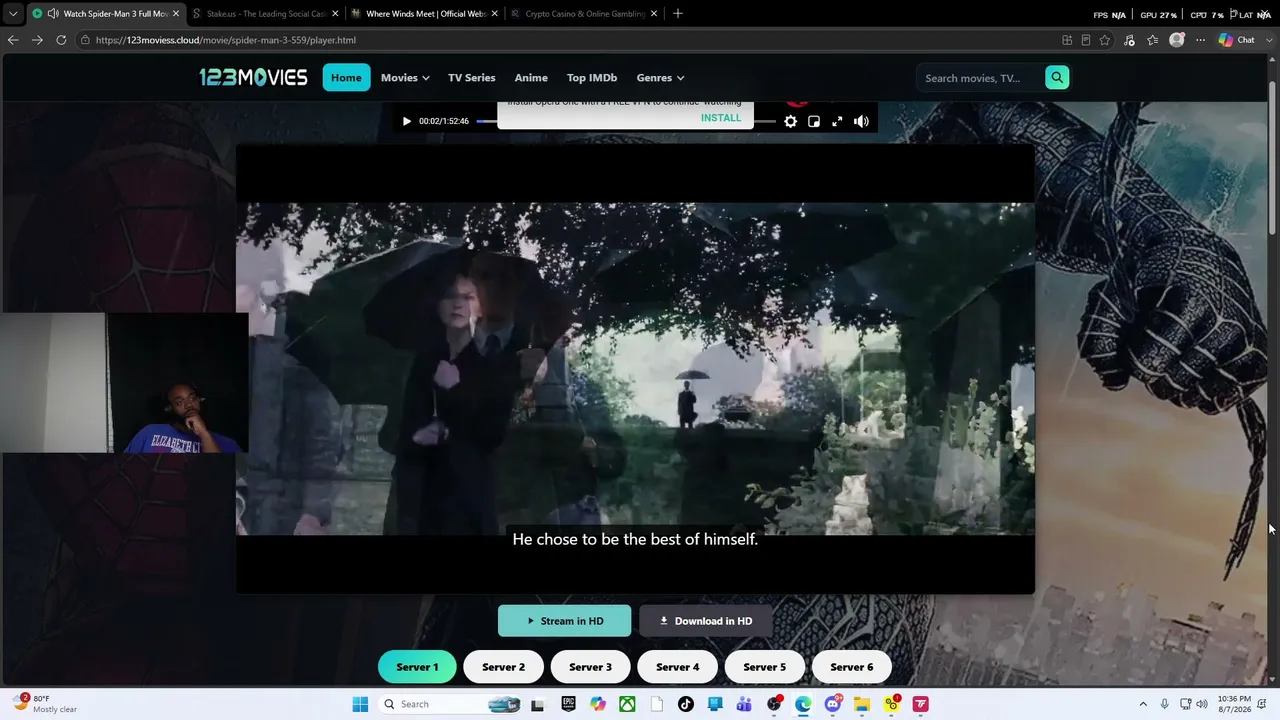Open the weather widget showing 80°F
The image size is (1280, 720).
[45, 704]
